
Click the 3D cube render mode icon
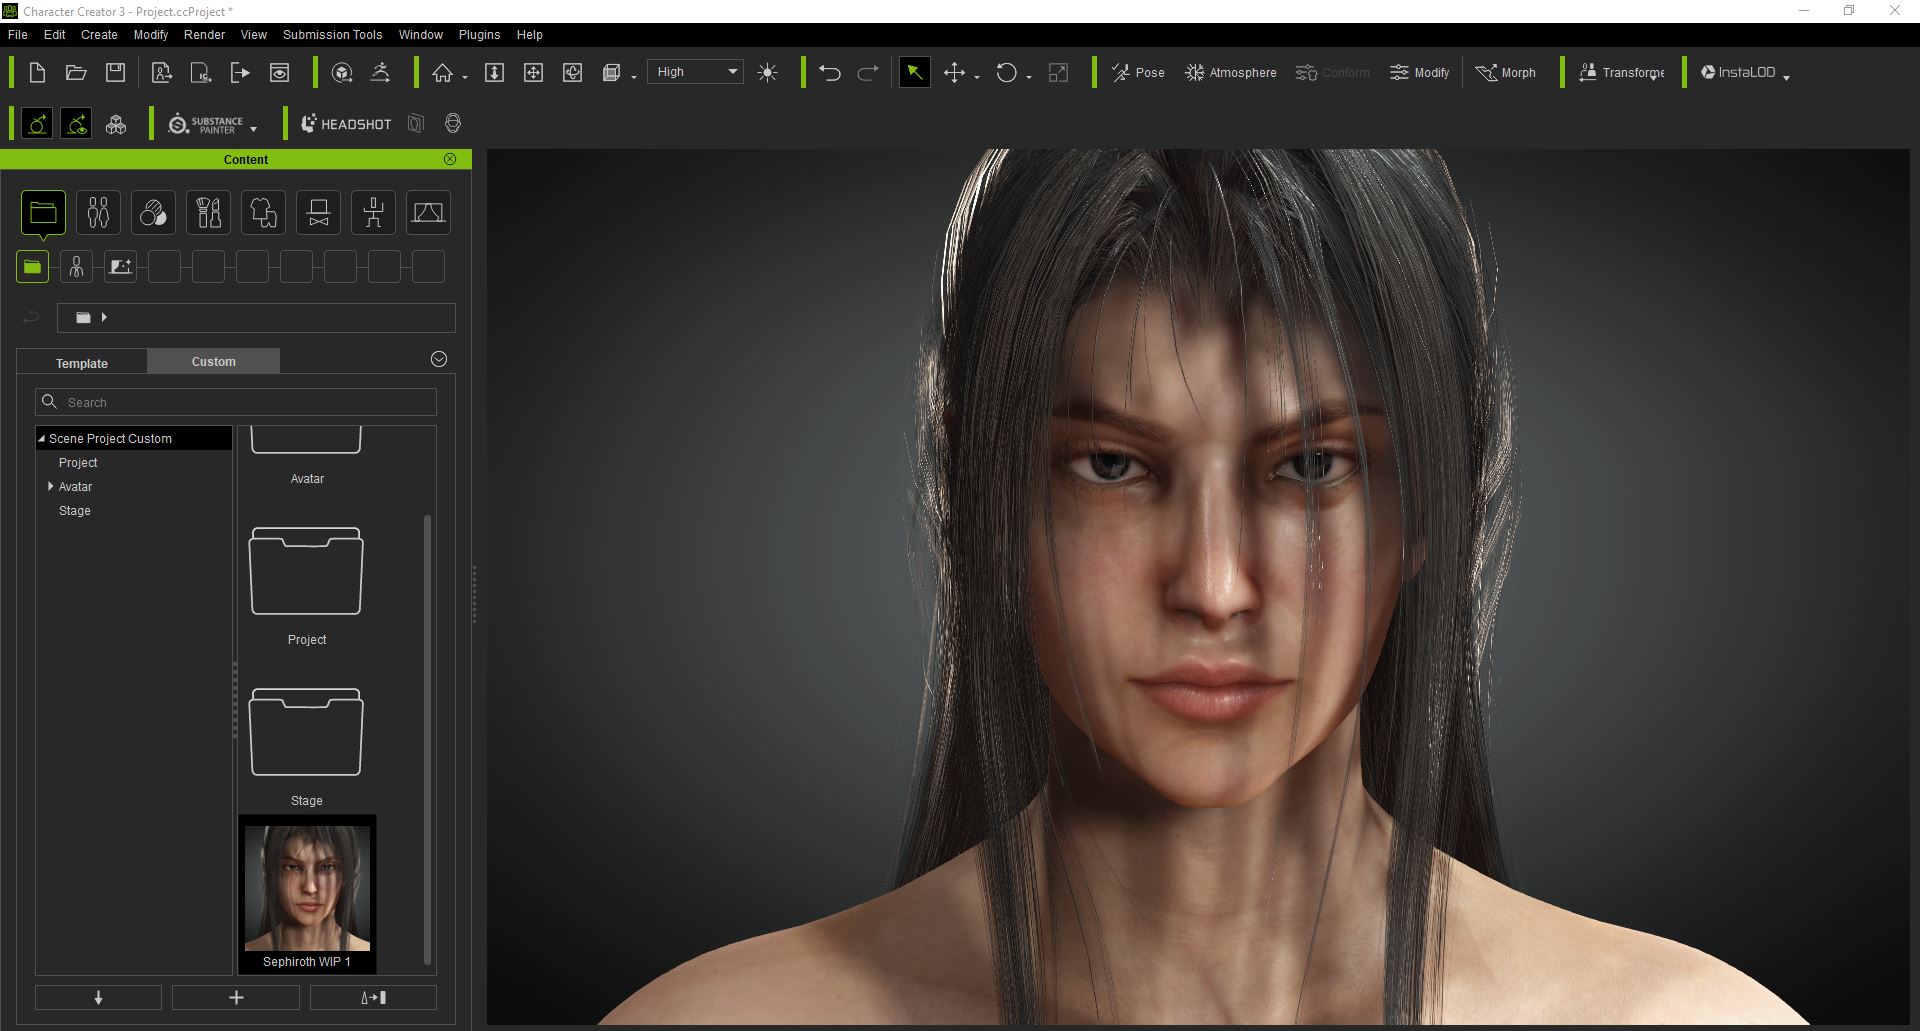tap(611, 72)
